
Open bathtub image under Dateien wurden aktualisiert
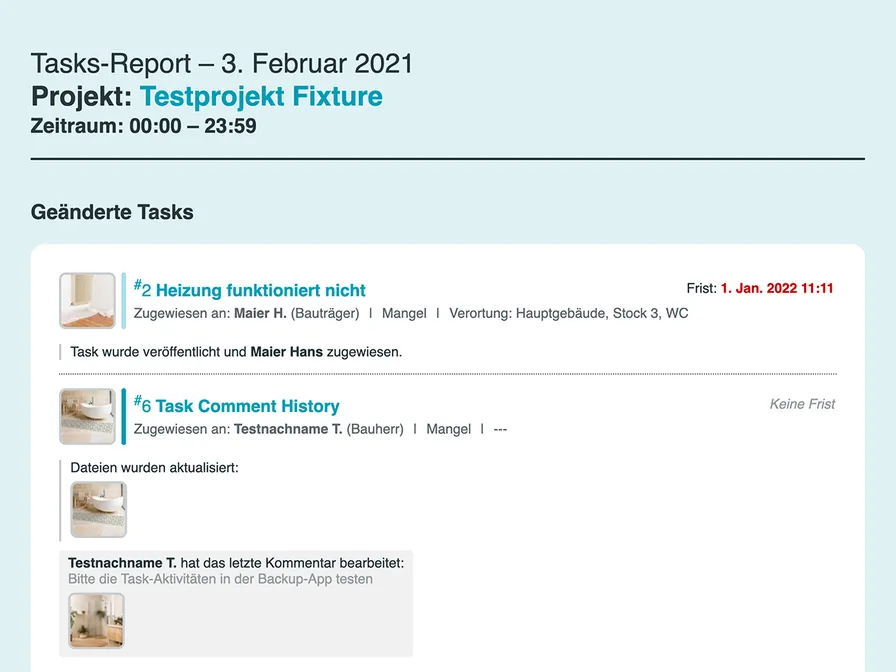98,510
